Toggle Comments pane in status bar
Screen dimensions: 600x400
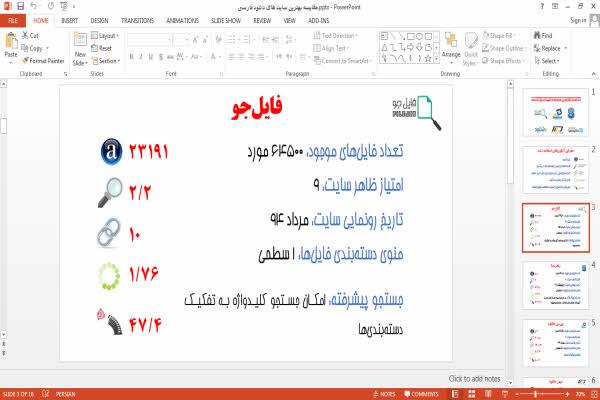pyautogui.click(x=421, y=394)
